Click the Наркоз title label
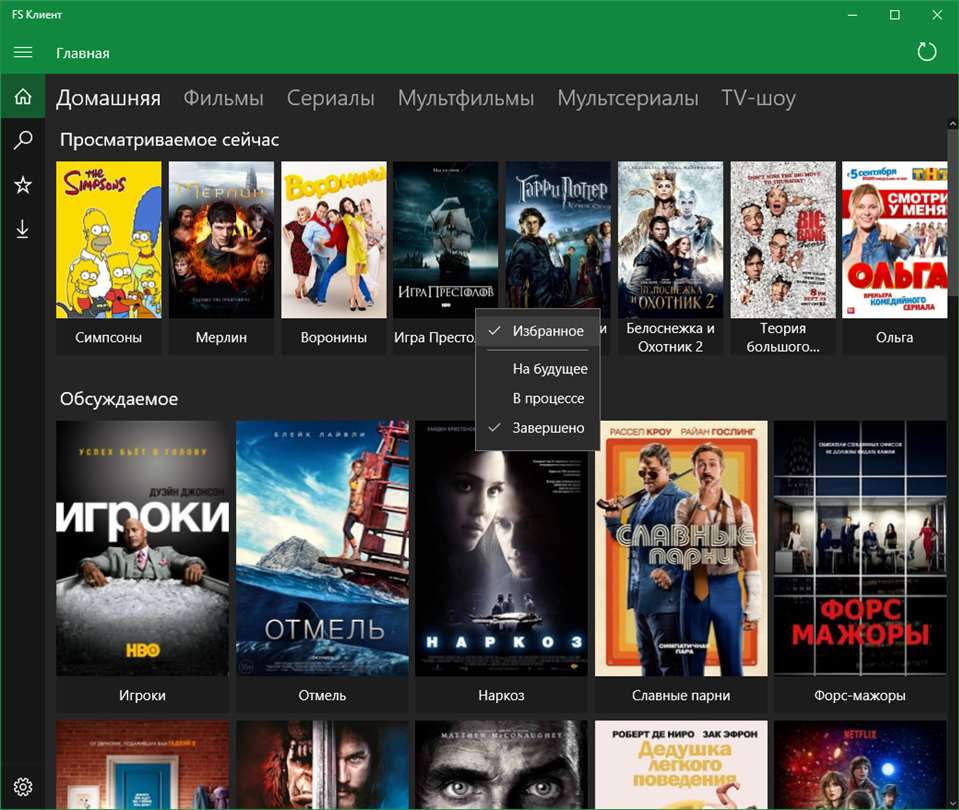The image size is (959, 810). point(502,696)
